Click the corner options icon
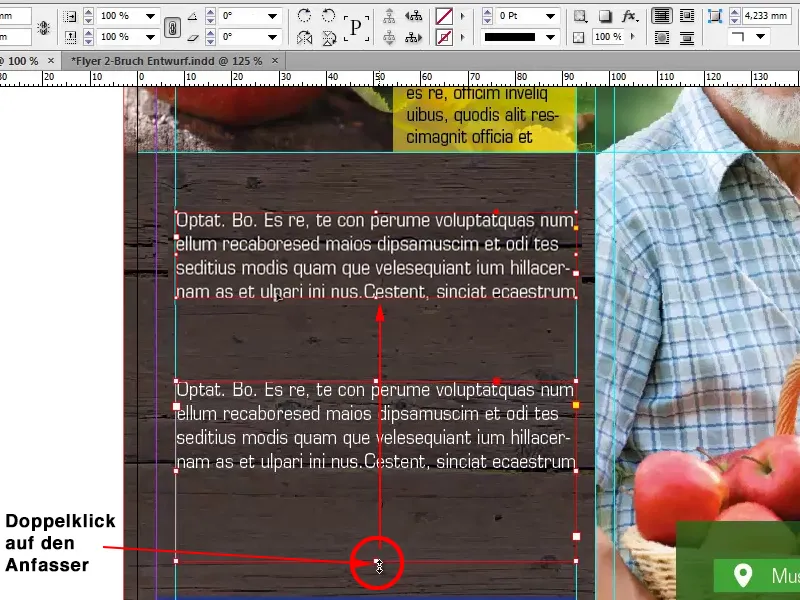This screenshot has width=800, height=600. click(715, 16)
